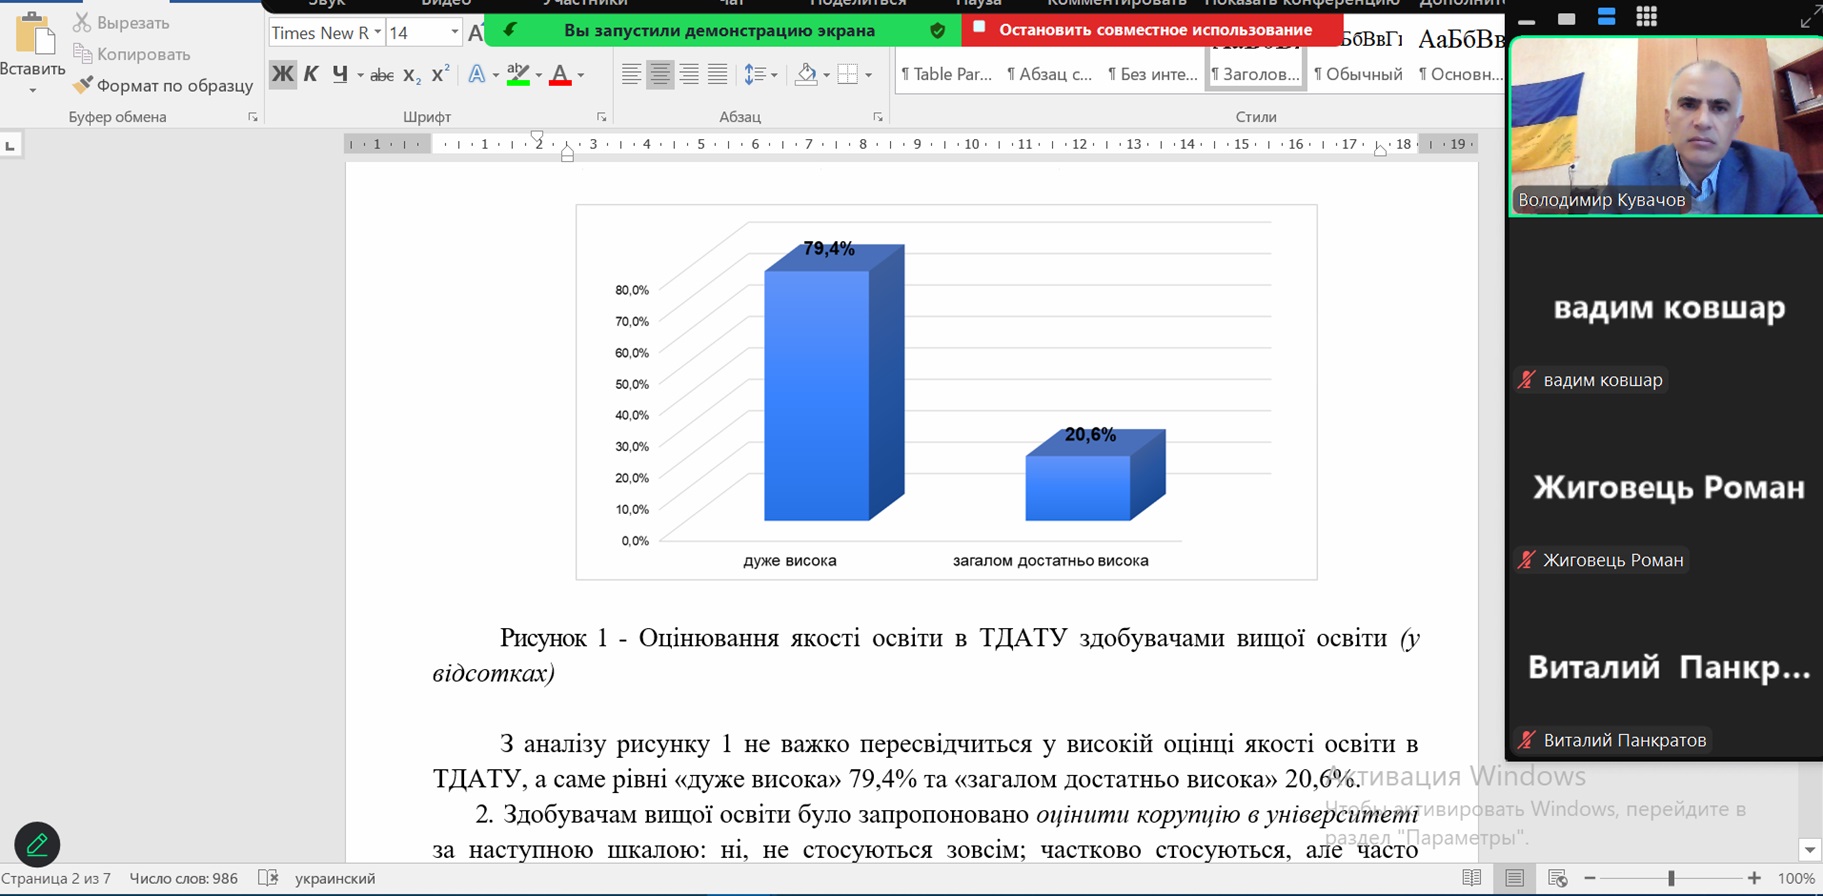Screen dimensions: 1823x896
Task: Click вадим ковшар's muted microphone icon
Action: (1526, 380)
